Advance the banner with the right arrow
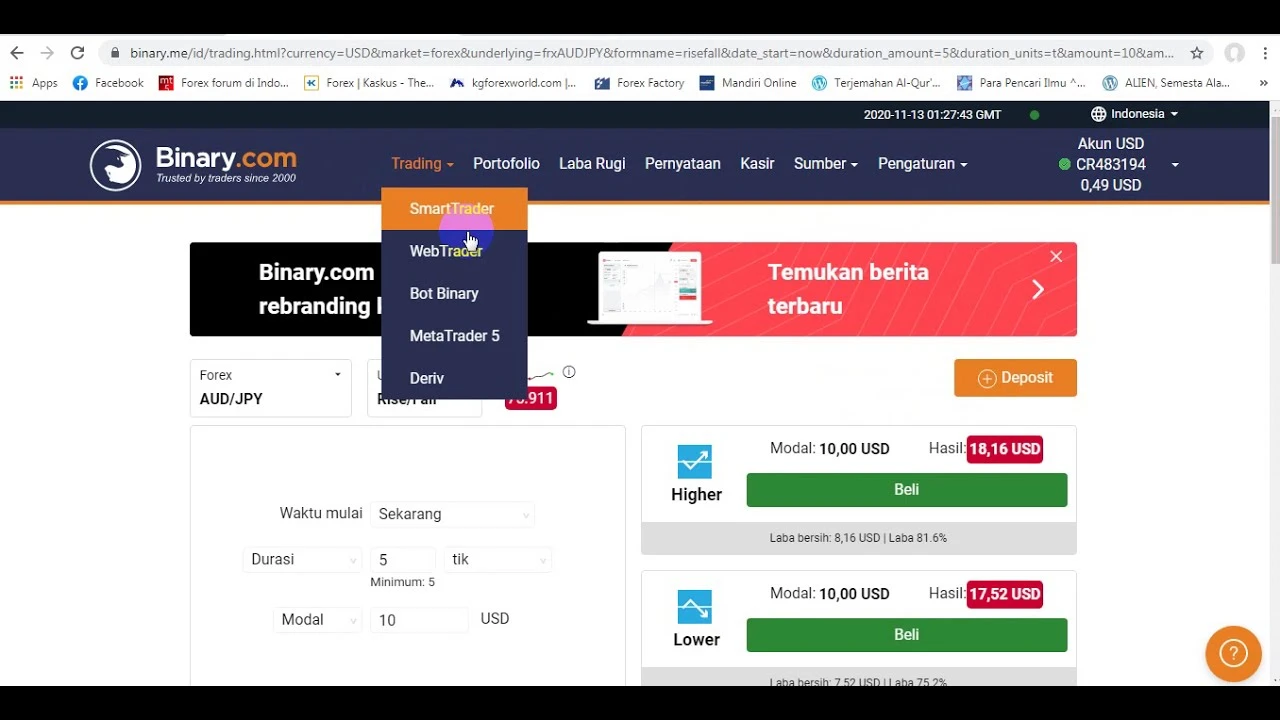This screenshot has height=720, width=1280. [1038, 290]
